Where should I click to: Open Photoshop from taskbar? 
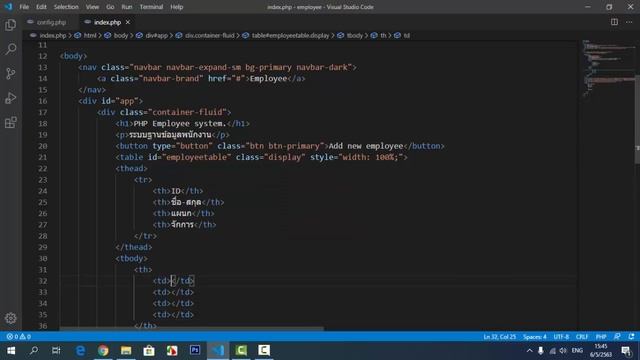coord(195,351)
